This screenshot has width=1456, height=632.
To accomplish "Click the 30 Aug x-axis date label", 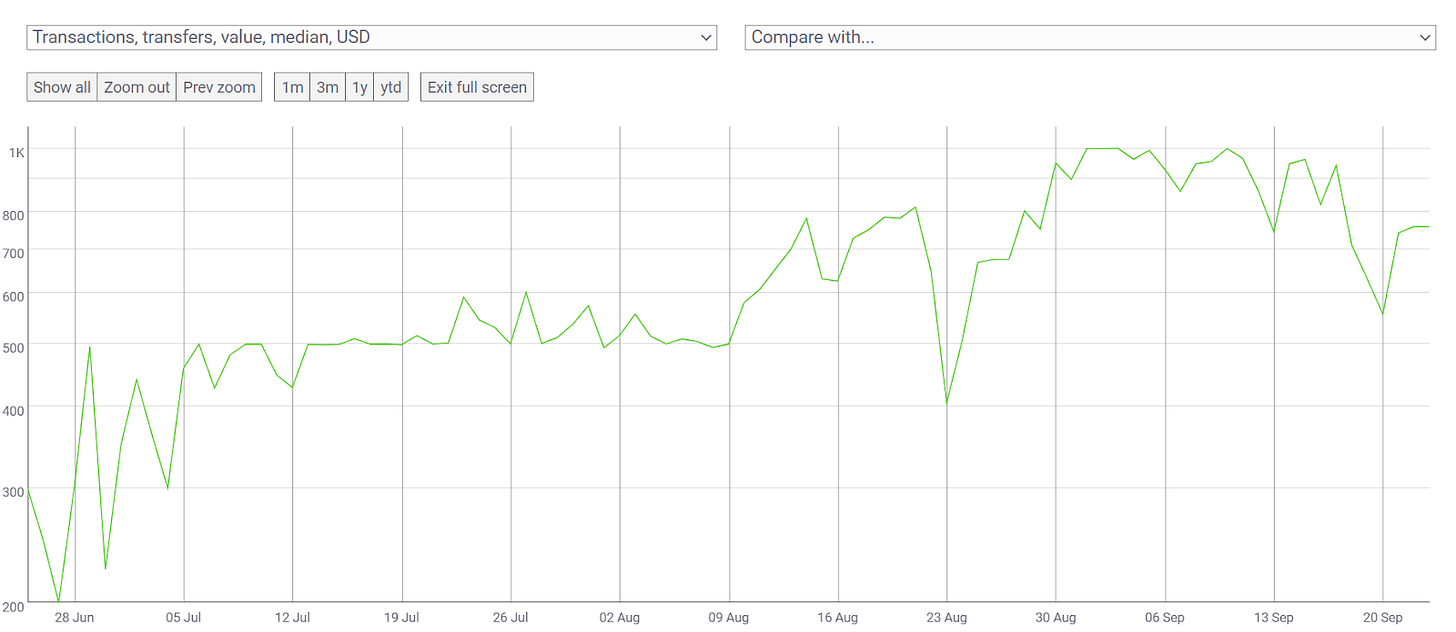I will pos(1056,618).
